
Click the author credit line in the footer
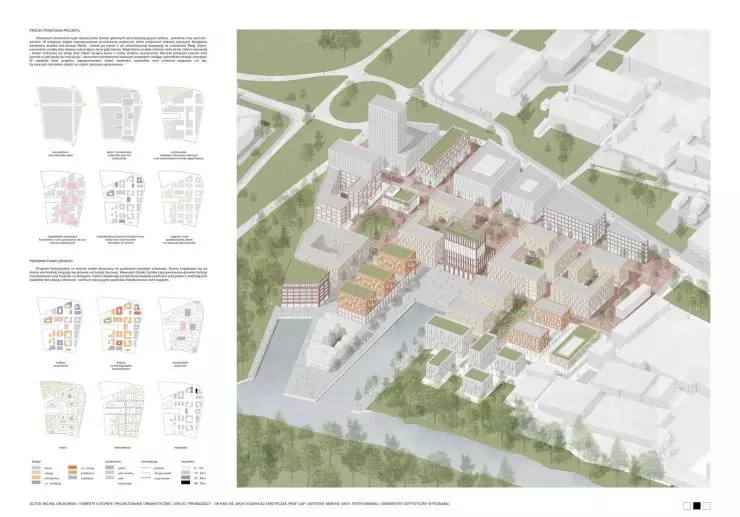(239, 504)
